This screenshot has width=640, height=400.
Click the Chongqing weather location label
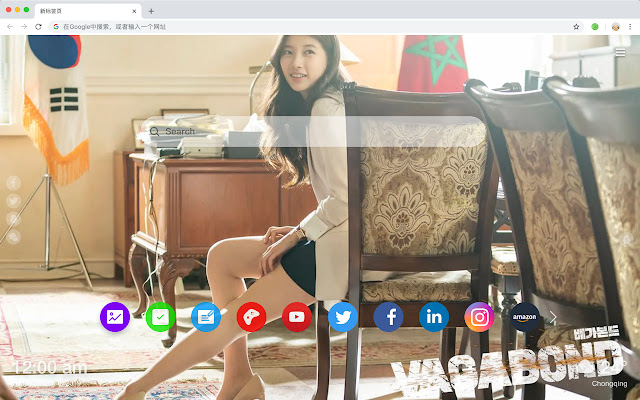(x=609, y=384)
